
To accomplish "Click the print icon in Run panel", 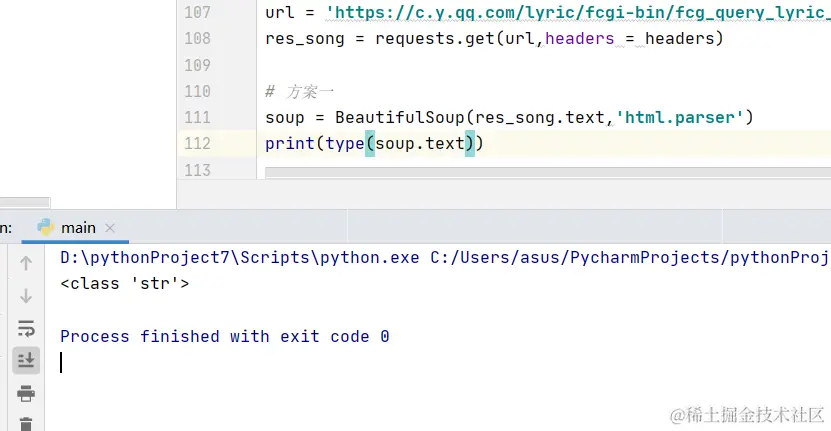I will 26,393.
